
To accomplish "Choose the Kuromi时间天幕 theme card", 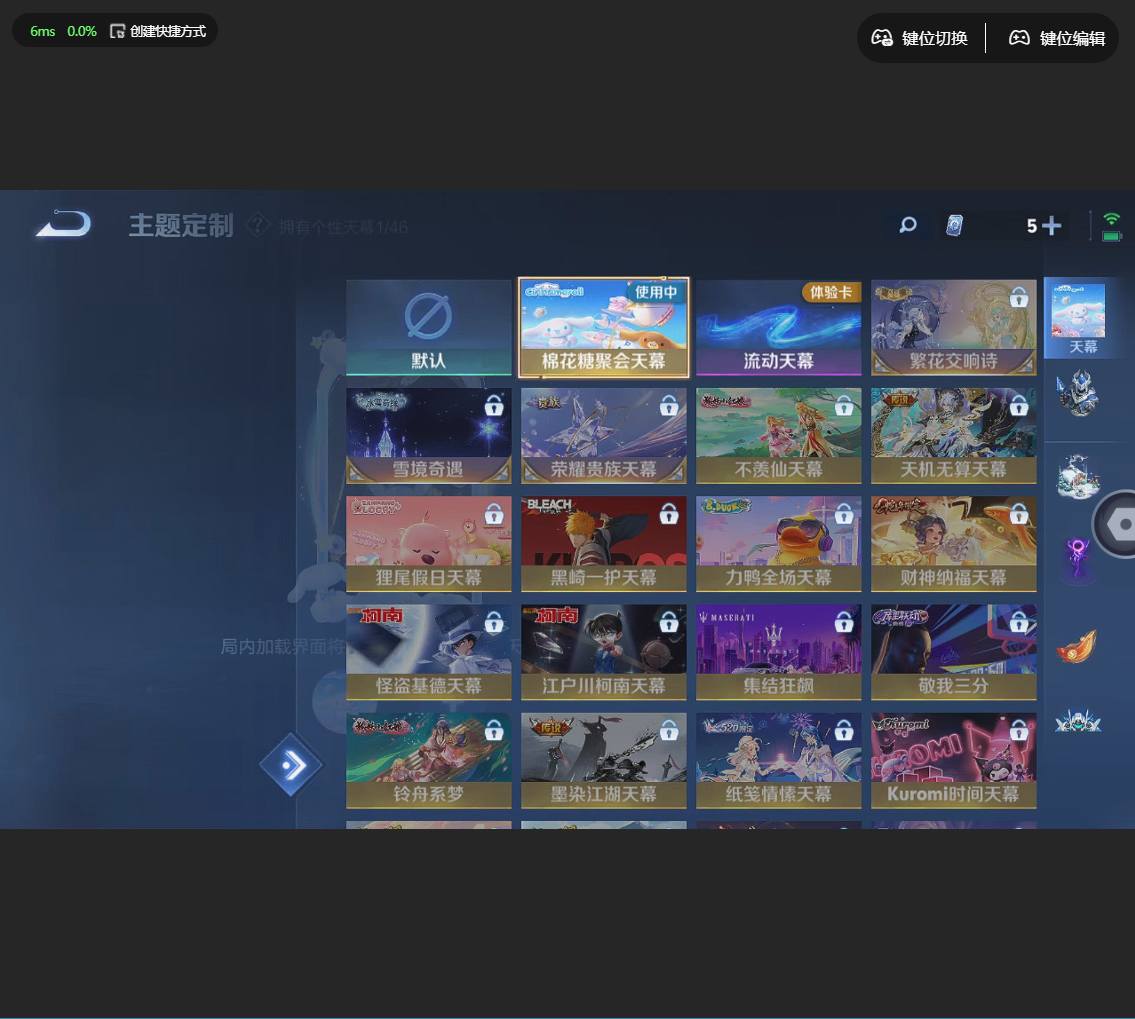I will (954, 761).
